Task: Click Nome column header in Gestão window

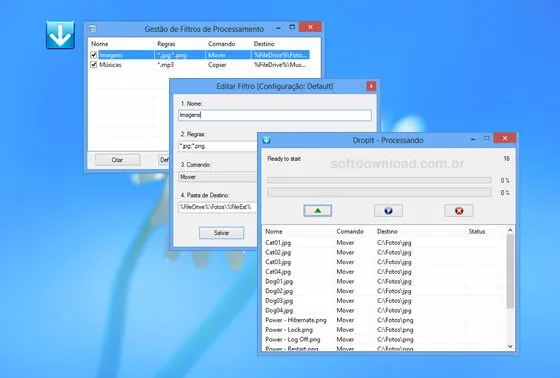Action: [x=99, y=44]
